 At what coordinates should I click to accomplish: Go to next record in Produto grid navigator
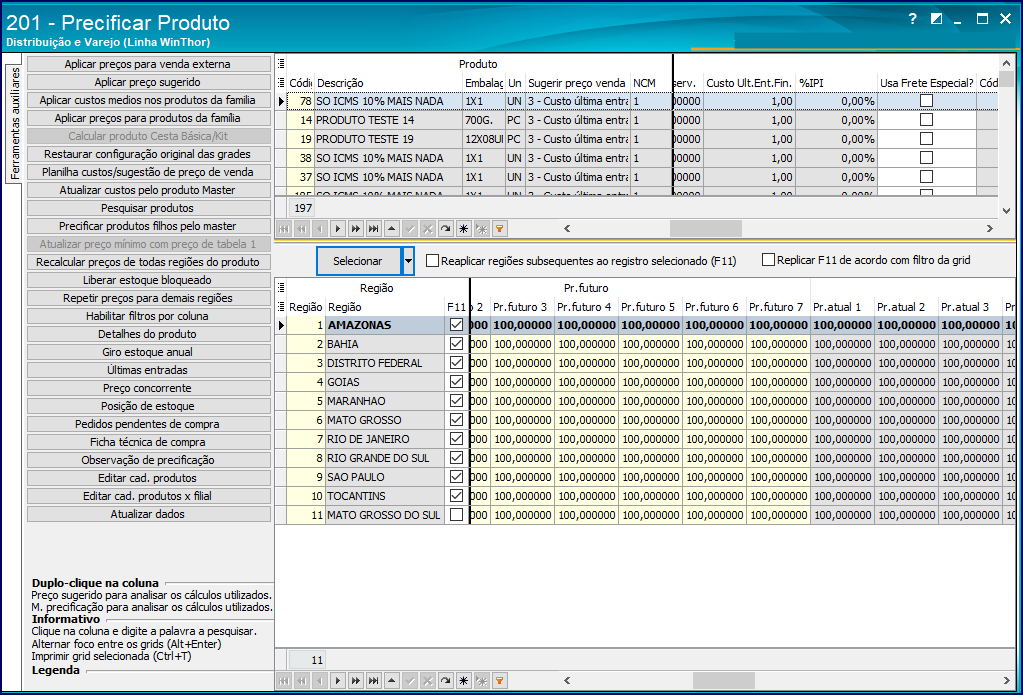(x=337, y=228)
